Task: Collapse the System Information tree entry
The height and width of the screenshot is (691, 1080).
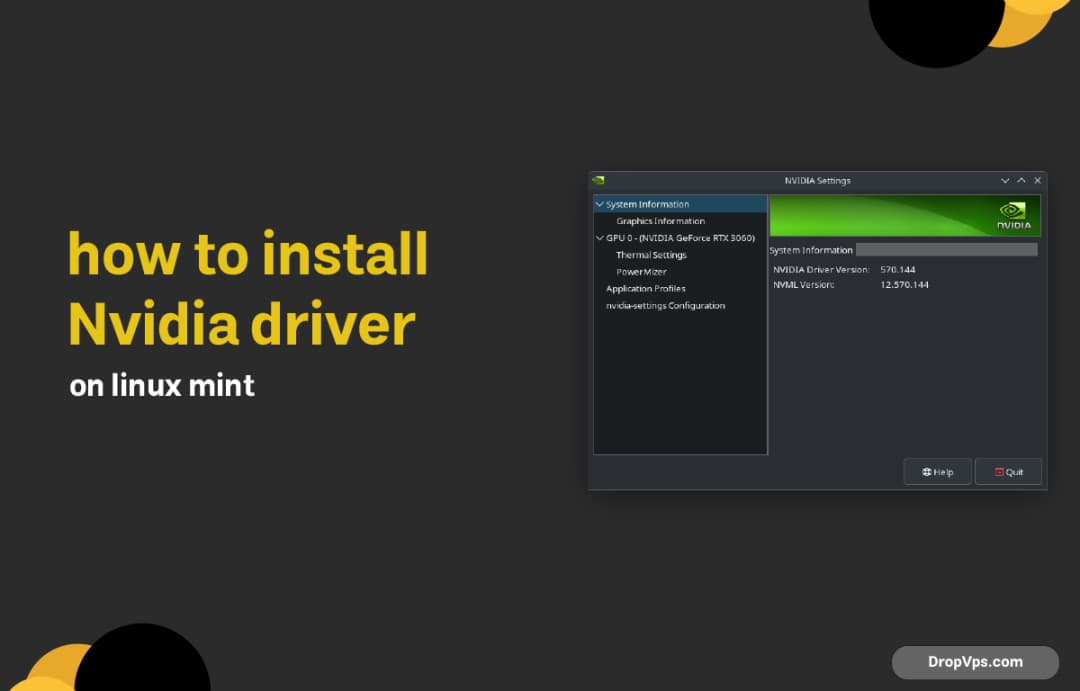Action: coord(598,203)
